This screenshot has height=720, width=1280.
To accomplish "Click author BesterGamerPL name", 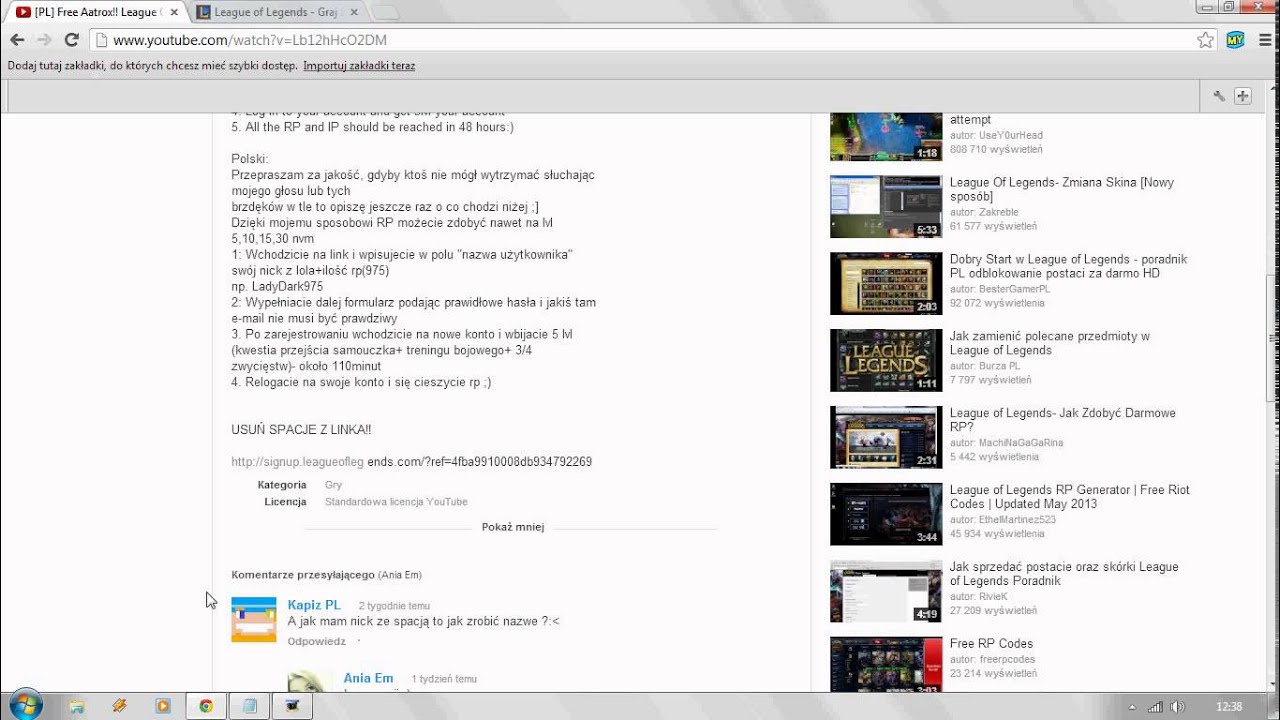I will [x=1014, y=289].
